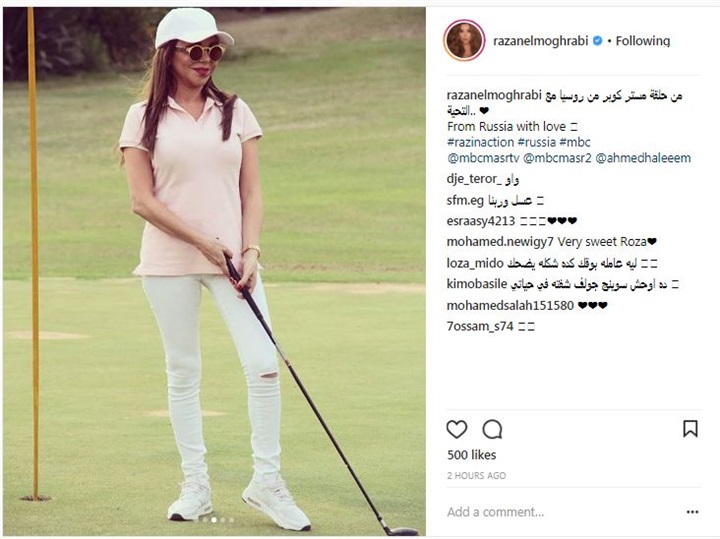
Task: Open the three-dot more options menu
Action: [692, 512]
